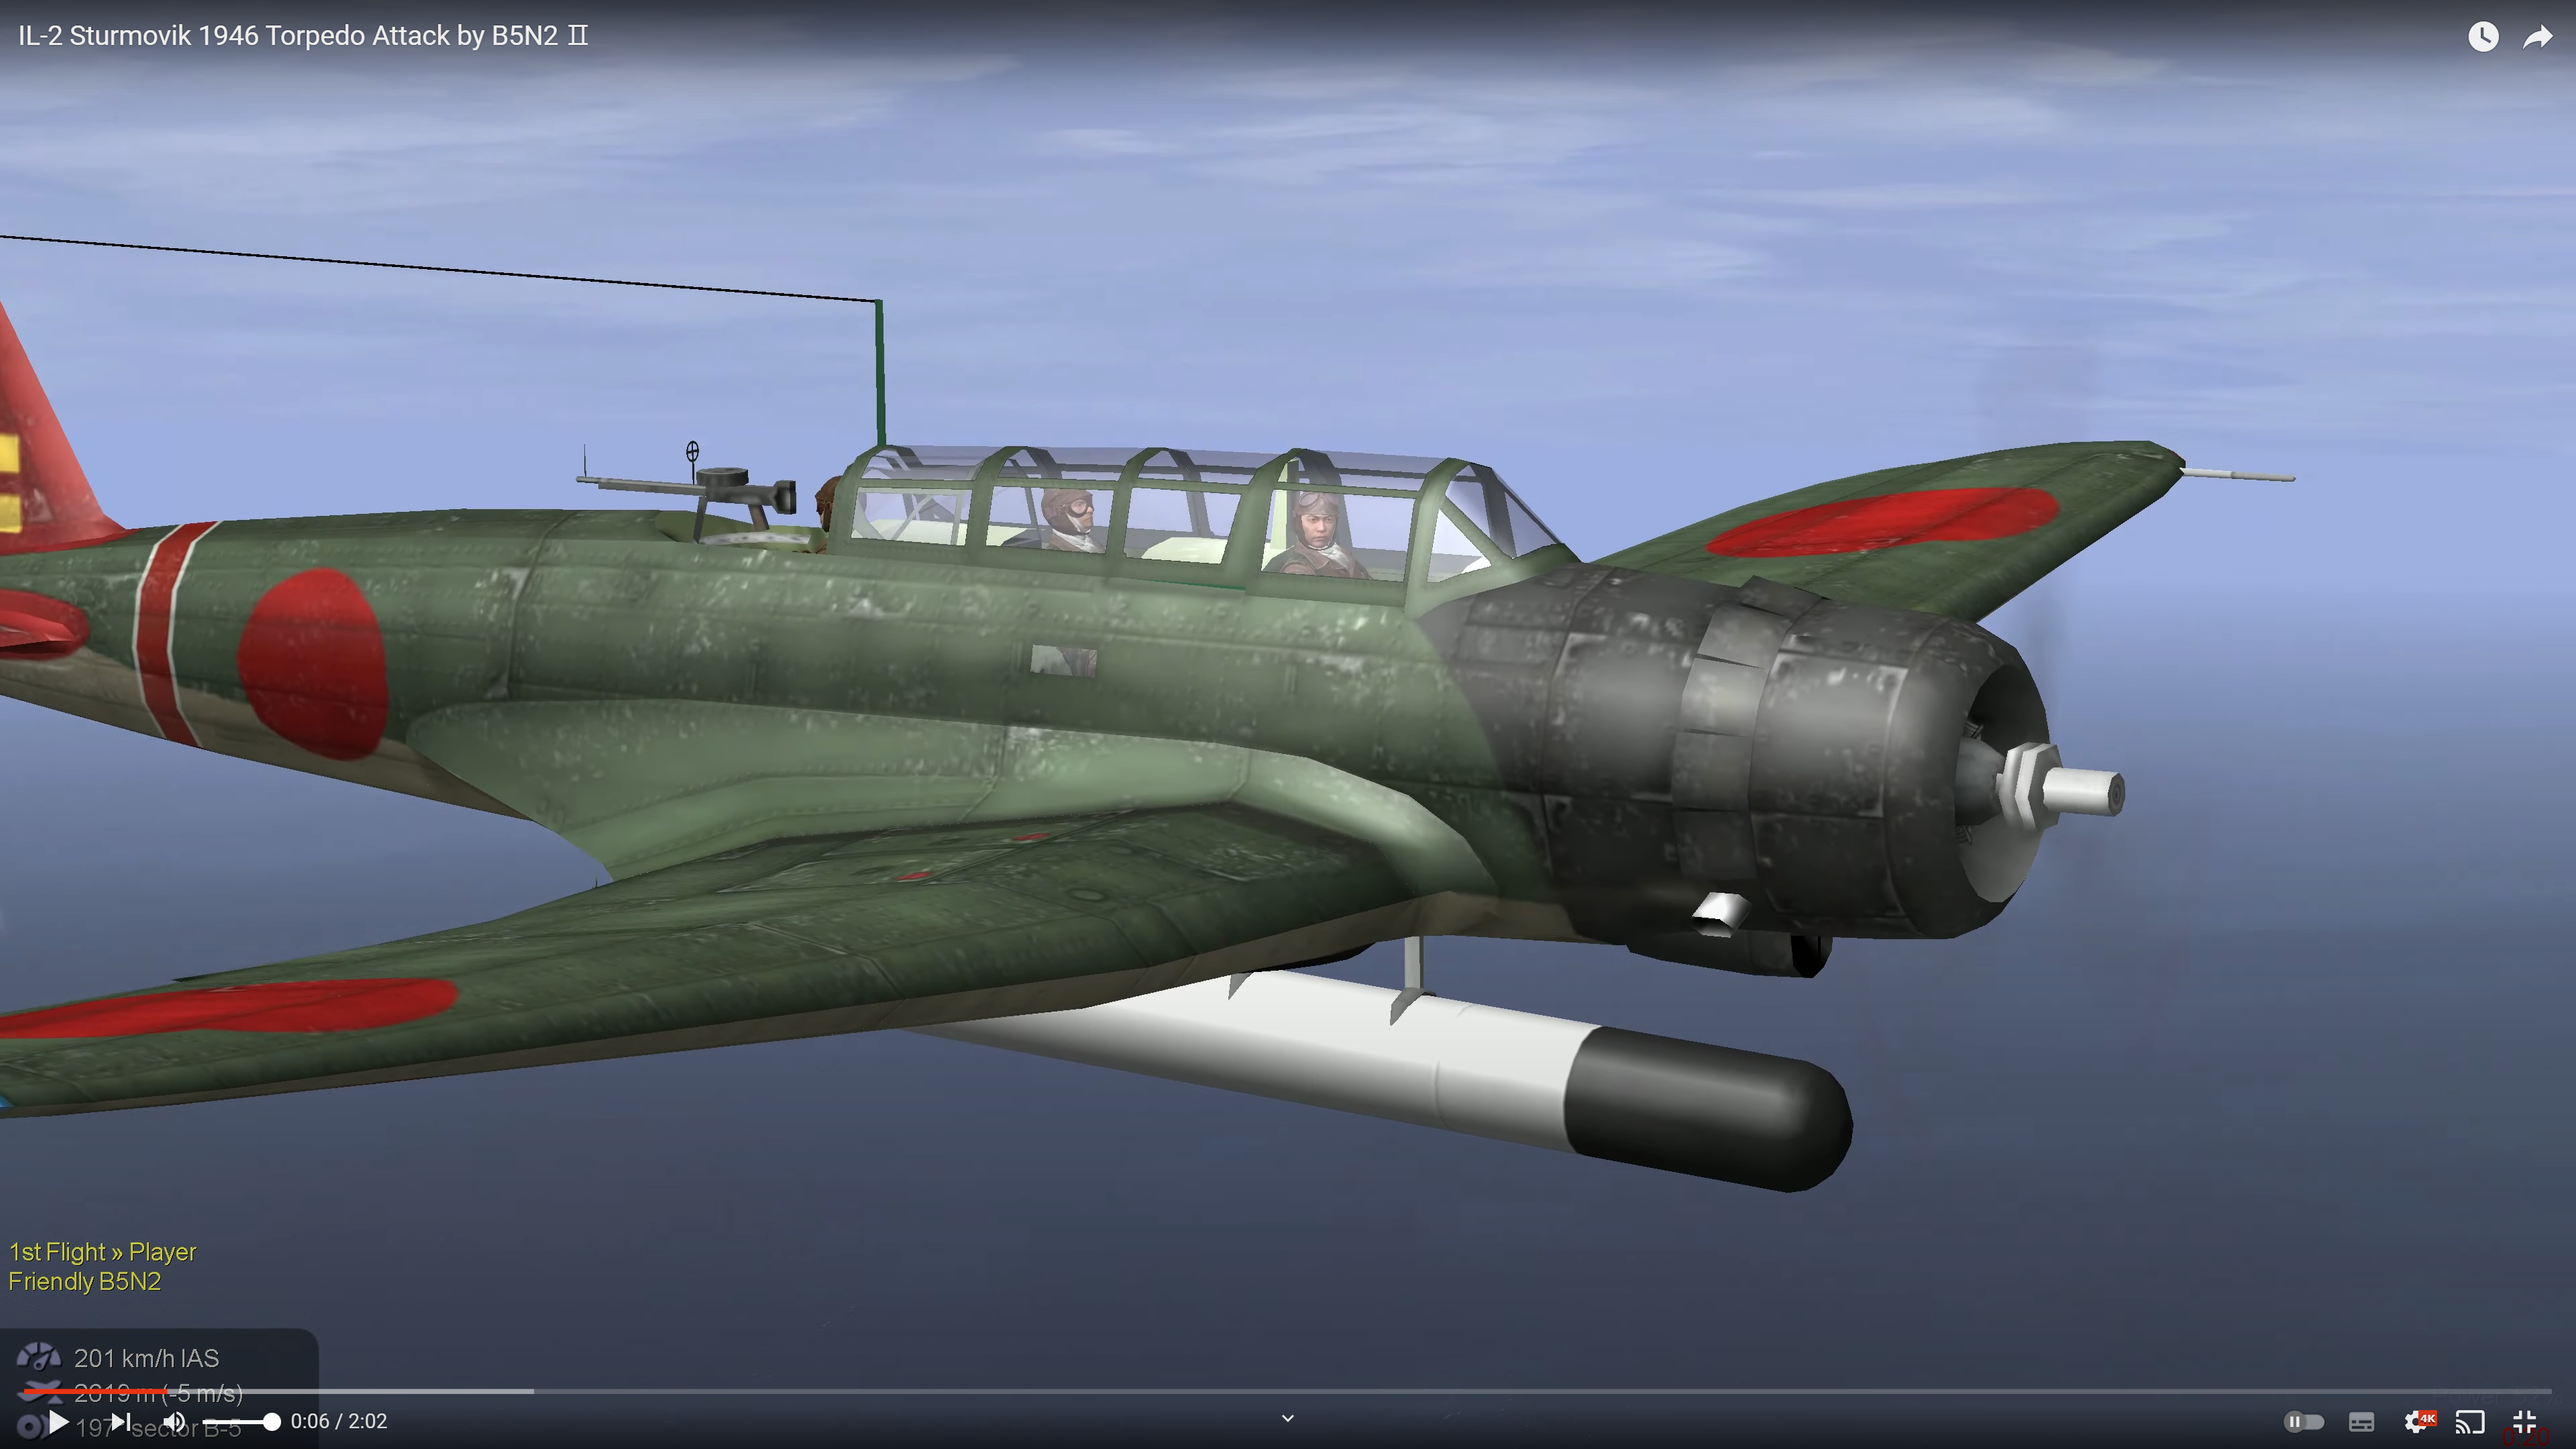
Task: Open the settings gear with 4K badge
Action: click(x=2417, y=1421)
